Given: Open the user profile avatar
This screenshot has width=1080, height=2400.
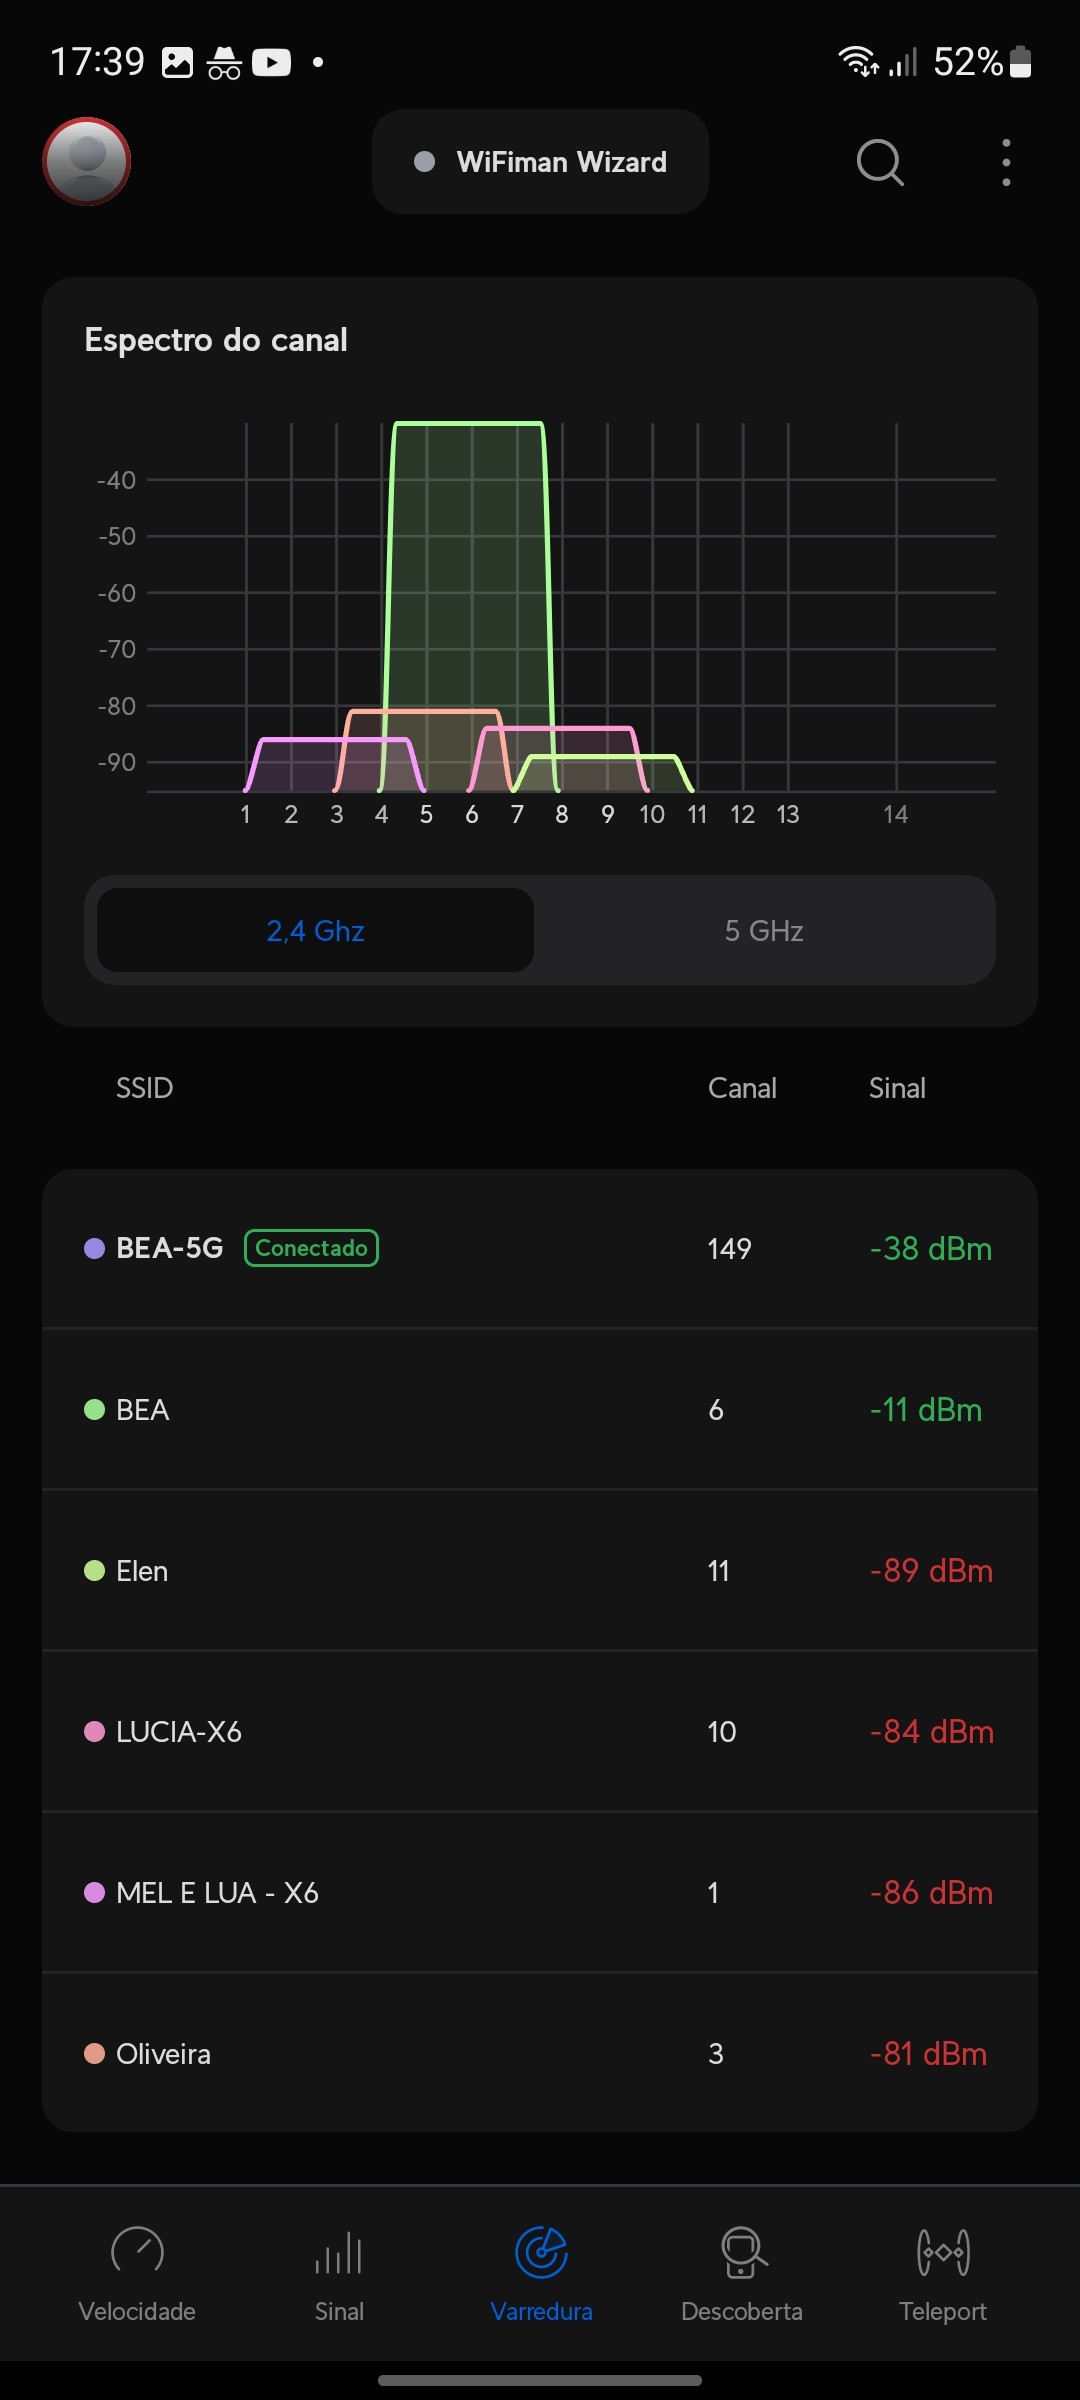Looking at the screenshot, I should 87,161.
